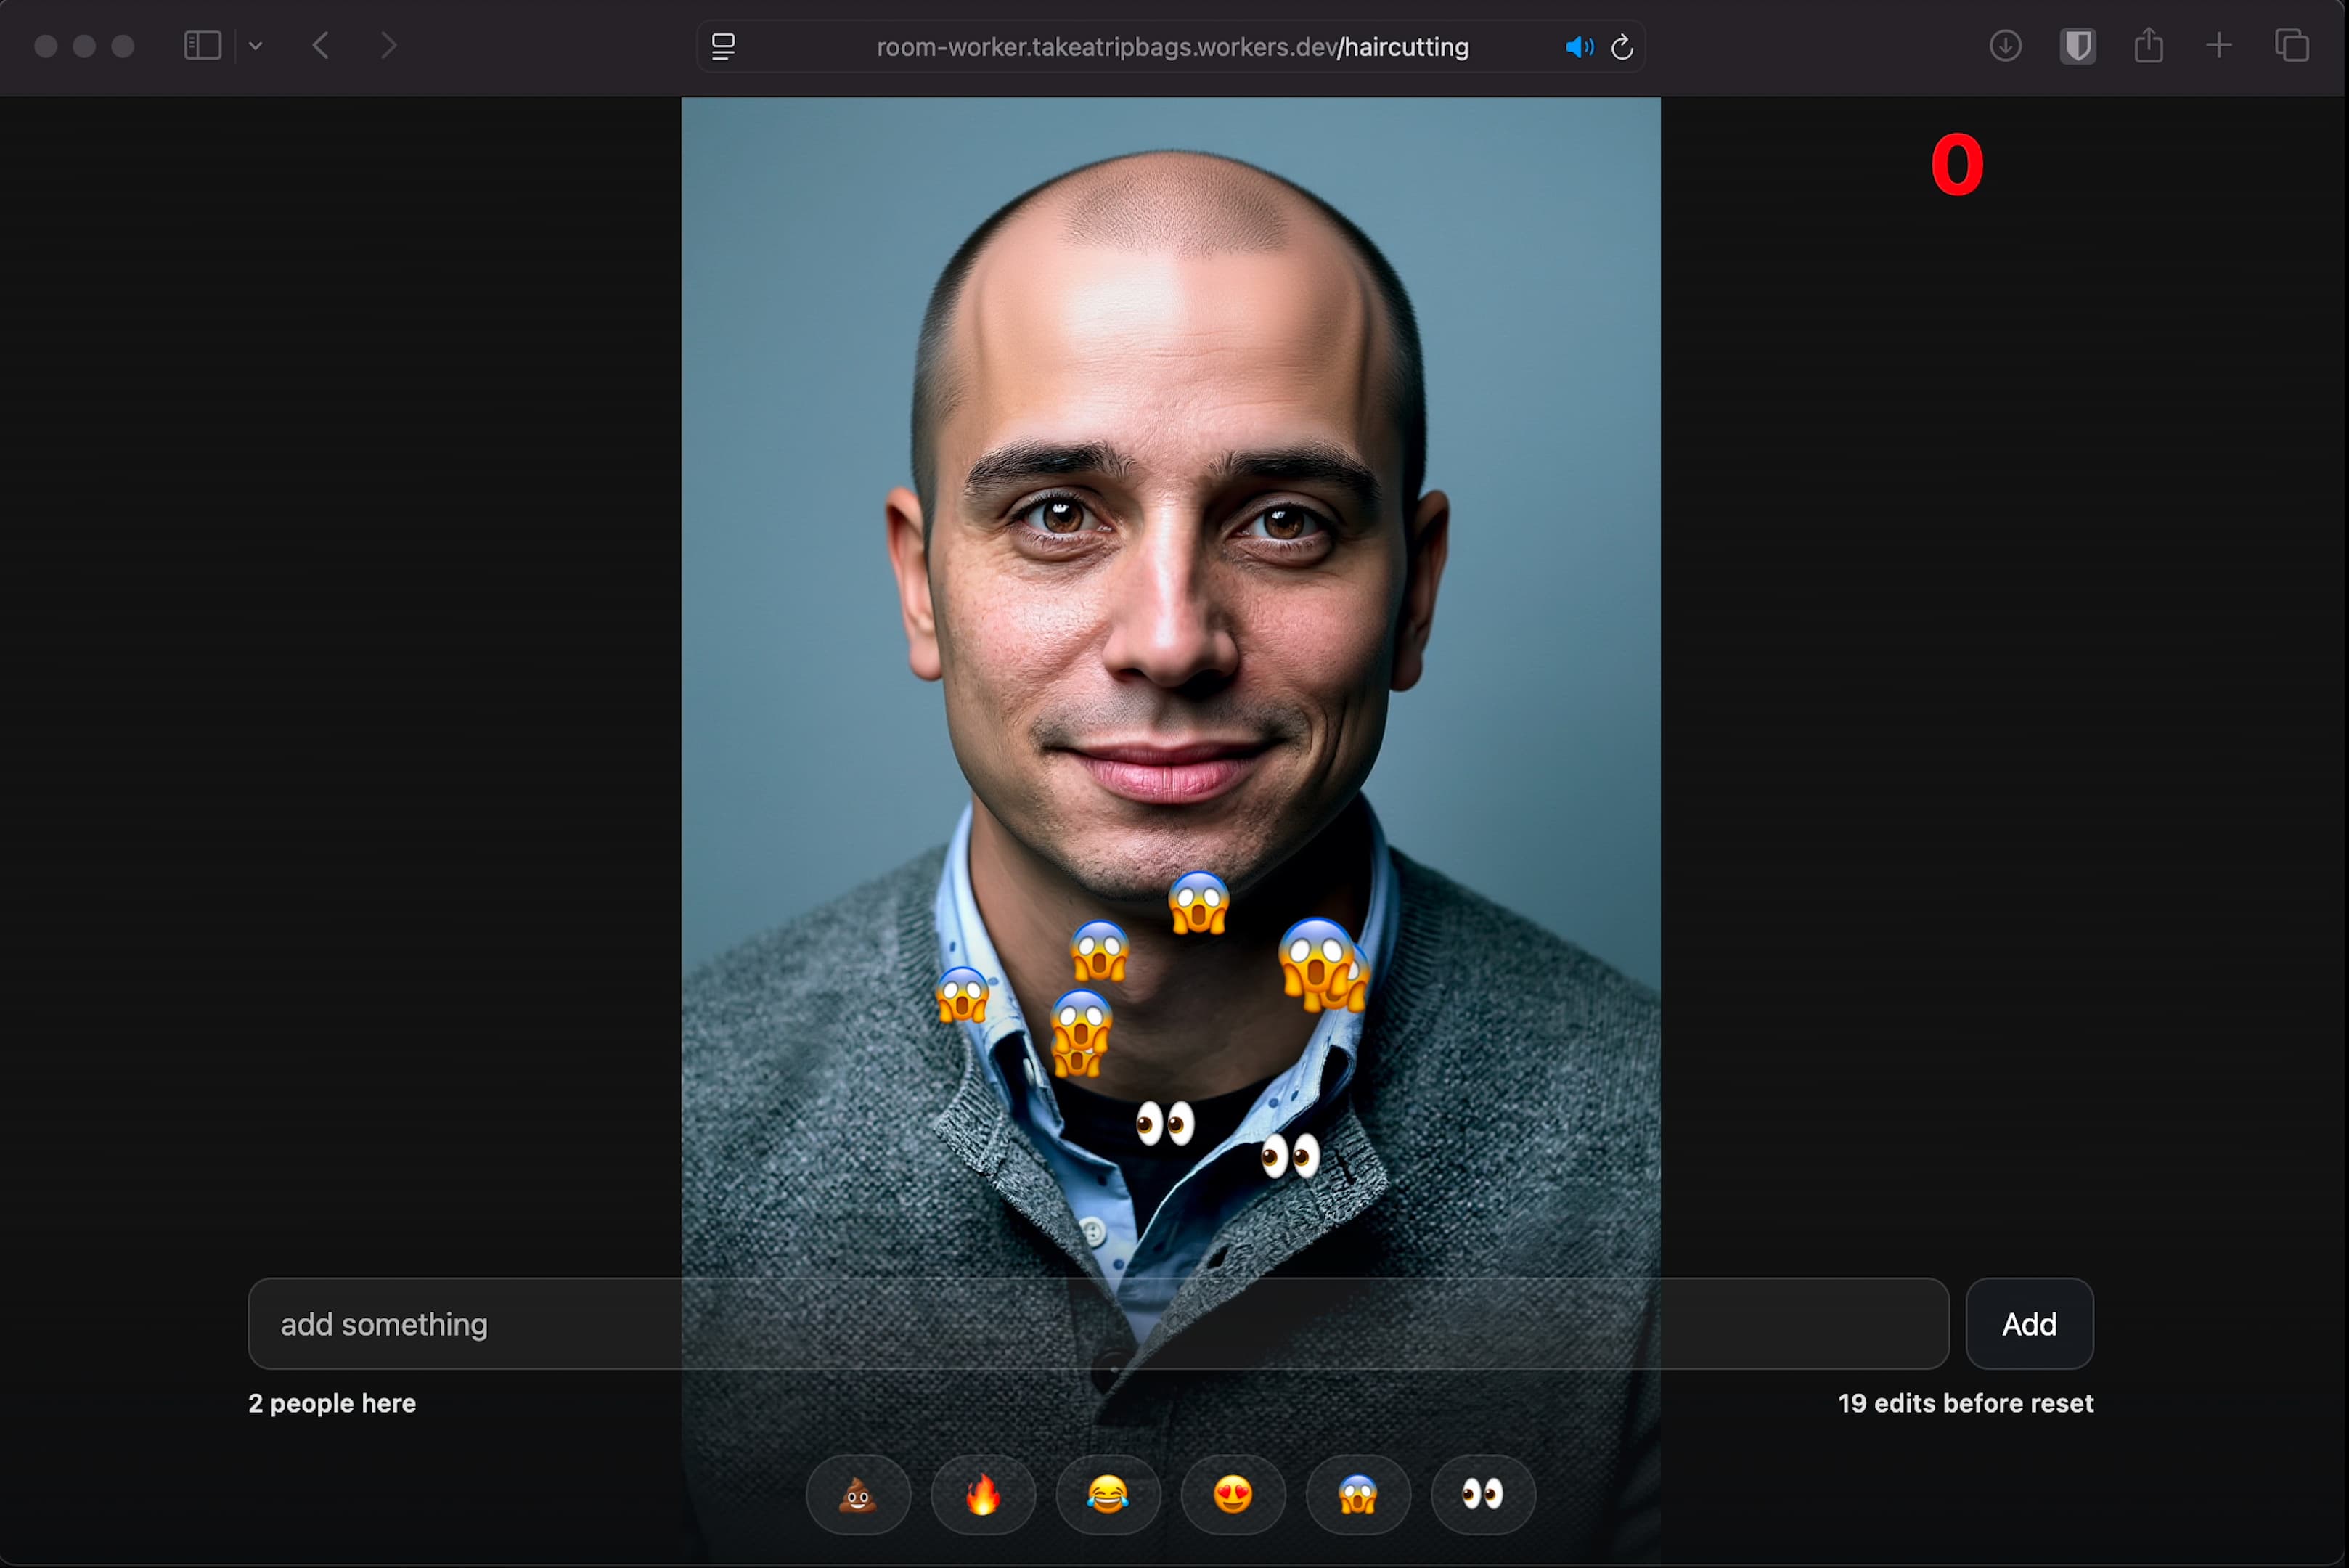Open the page reader menu icon
The height and width of the screenshot is (1568, 2349).
tap(723, 47)
